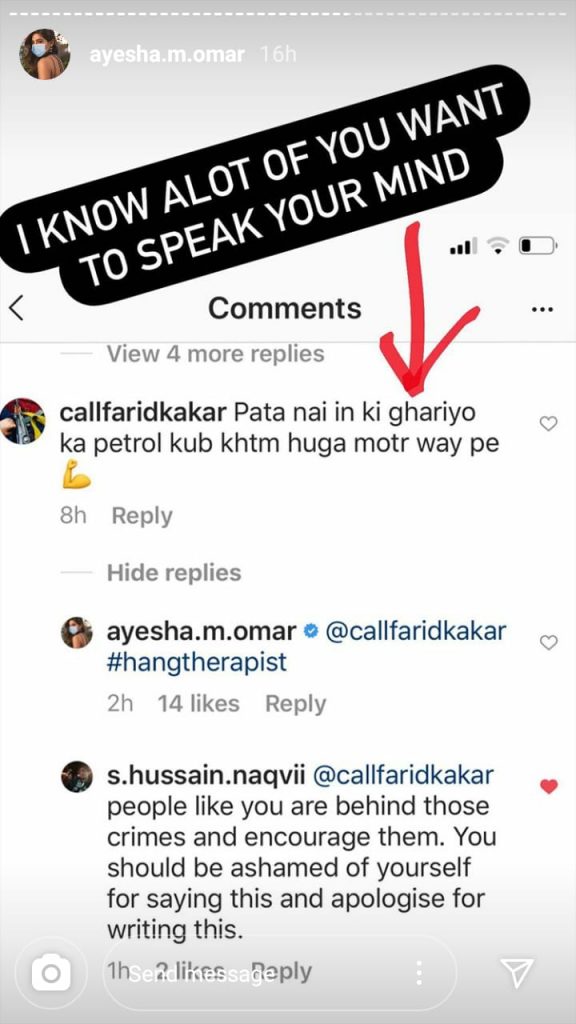Screen dimensions: 576x1024
Task: Expand View 4 more replies
Action: [x=216, y=353]
